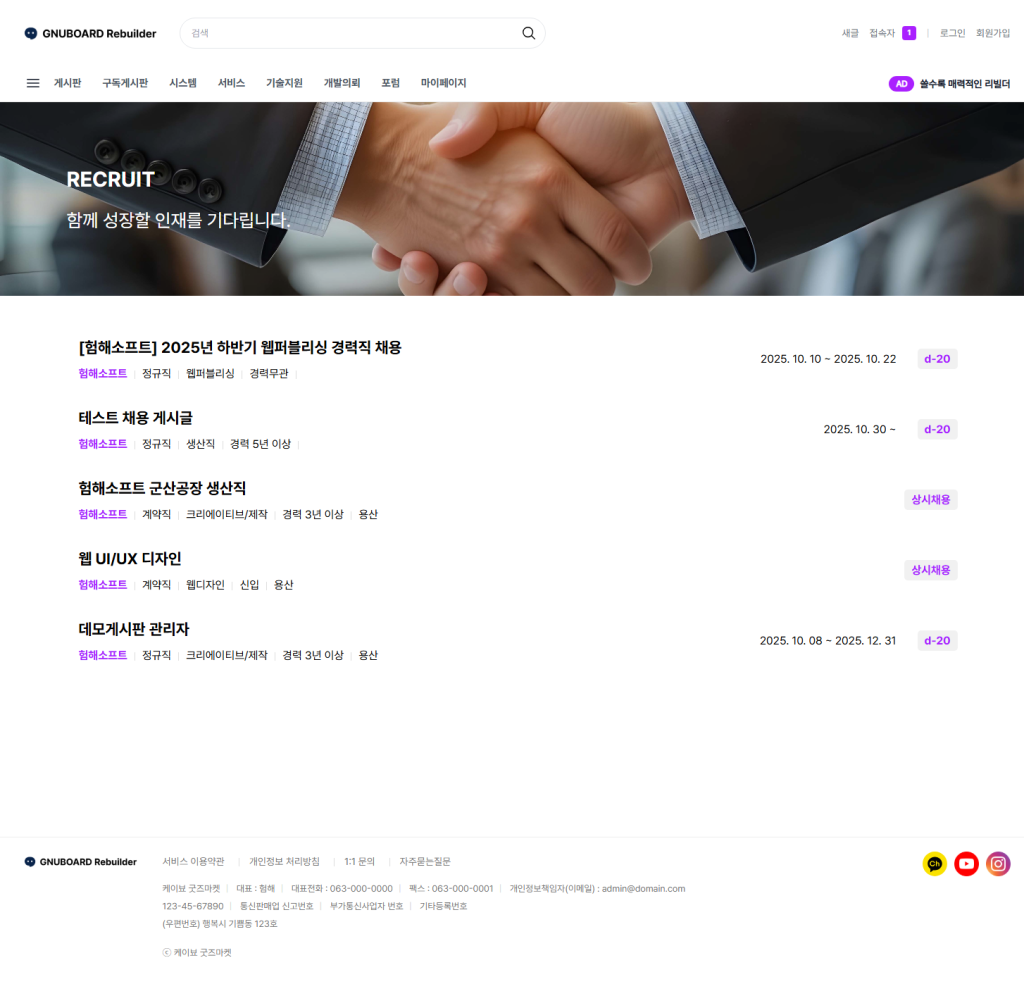Viewport: 1024px width, 984px height.
Task: Open the Instagram icon in footer
Action: (998, 864)
